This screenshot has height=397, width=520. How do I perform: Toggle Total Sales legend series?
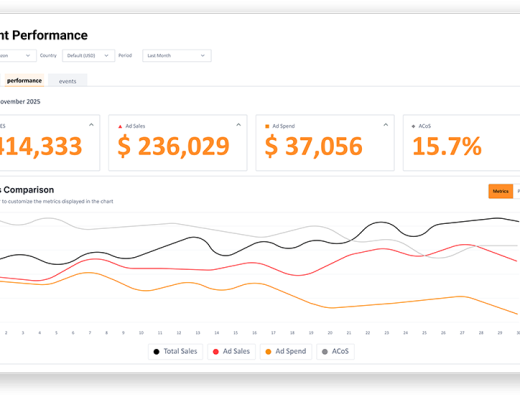[175, 351]
